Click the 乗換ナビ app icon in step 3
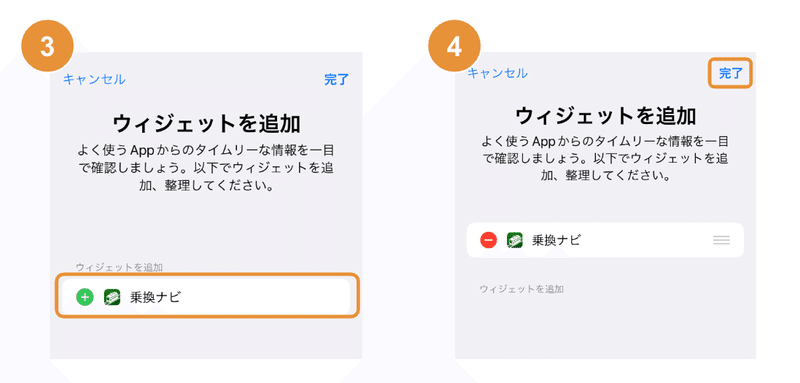The image size is (800, 383). 112,297
